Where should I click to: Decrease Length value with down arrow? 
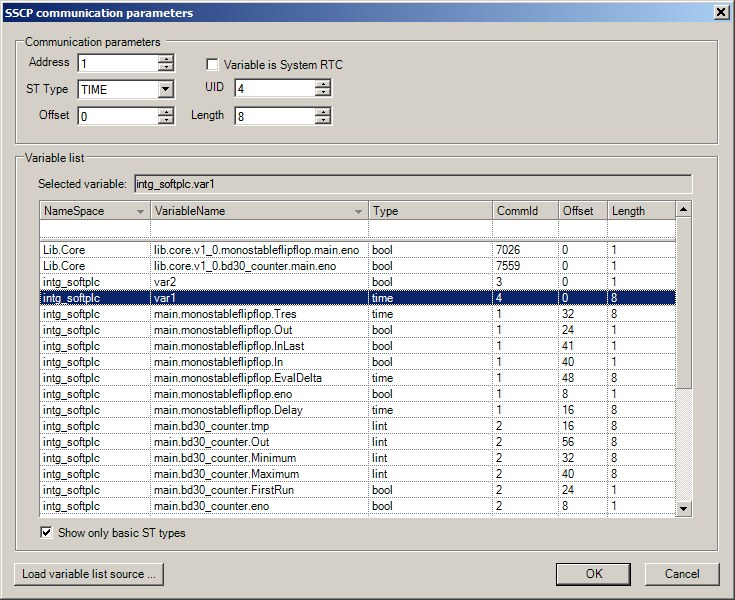pos(322,120)
